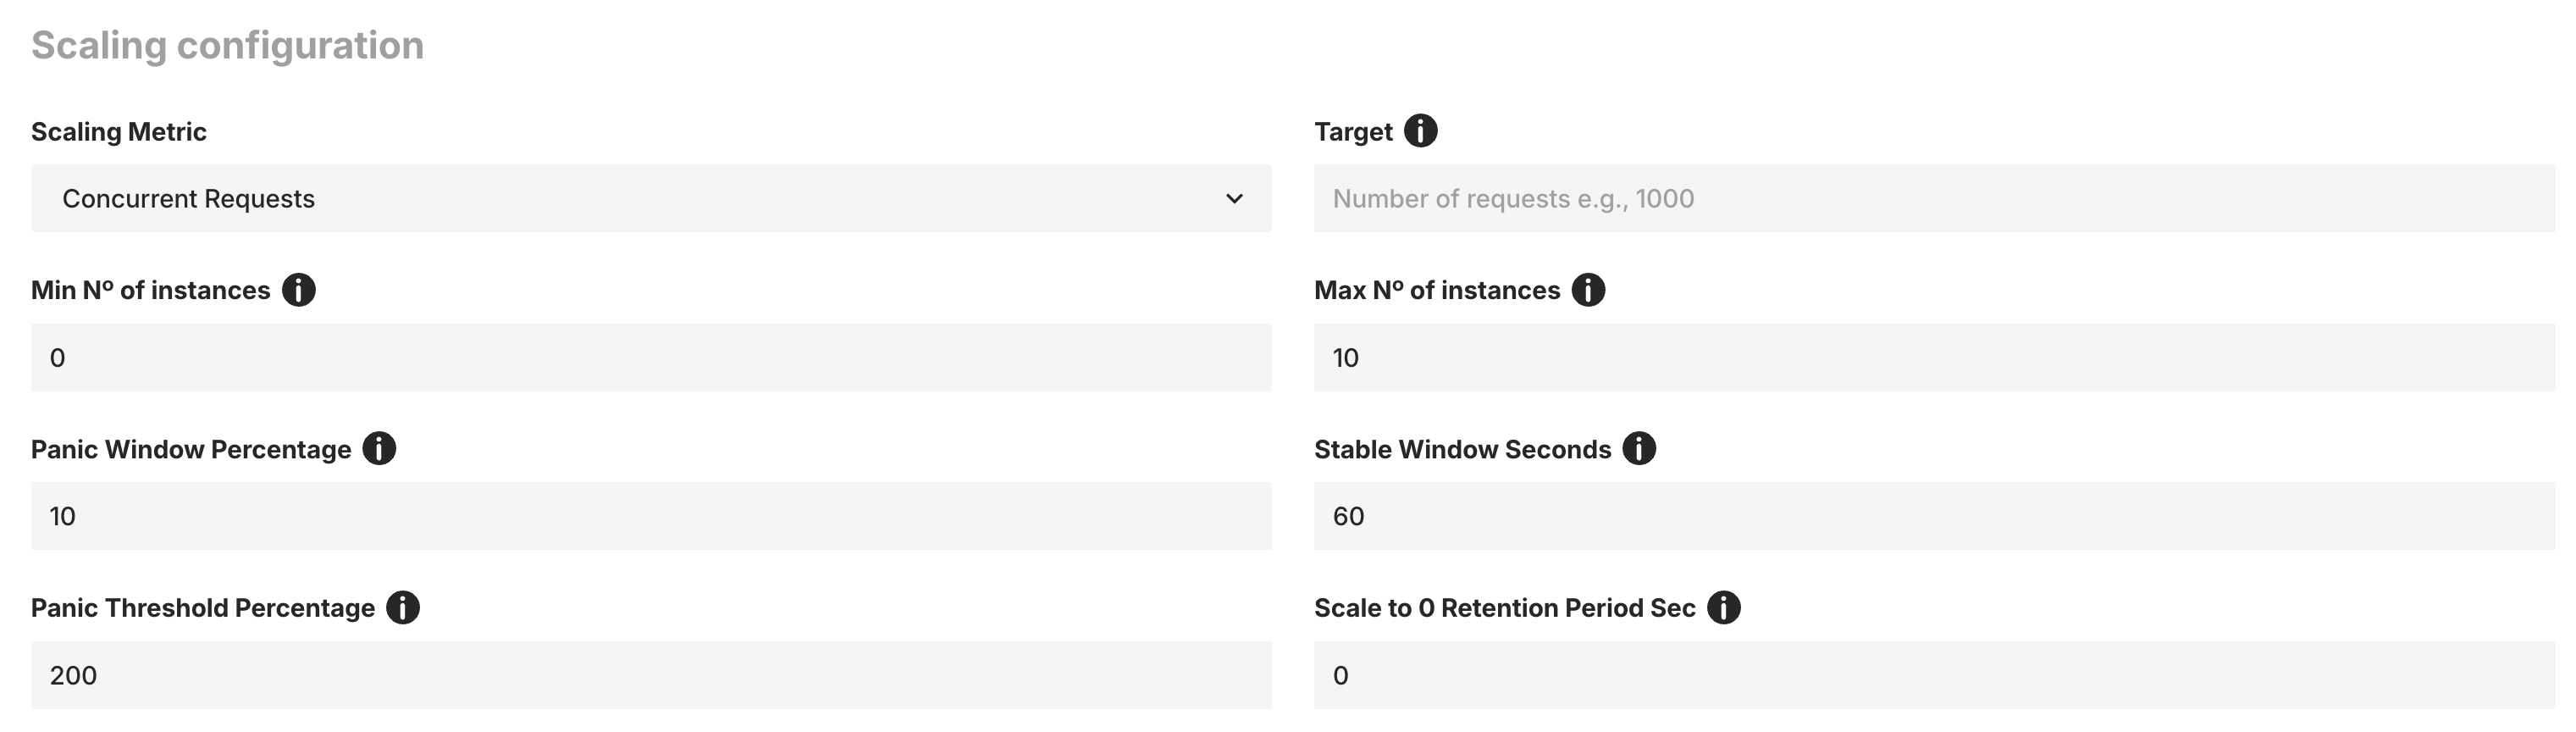
Task: Click the Scaling Metric dropdown chevron
Action: 1235,198
